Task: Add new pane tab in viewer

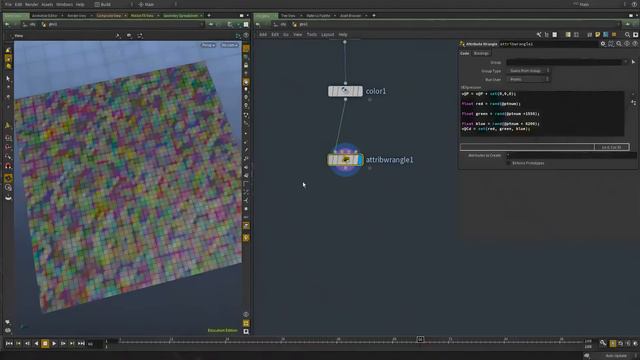Action: 209,16
